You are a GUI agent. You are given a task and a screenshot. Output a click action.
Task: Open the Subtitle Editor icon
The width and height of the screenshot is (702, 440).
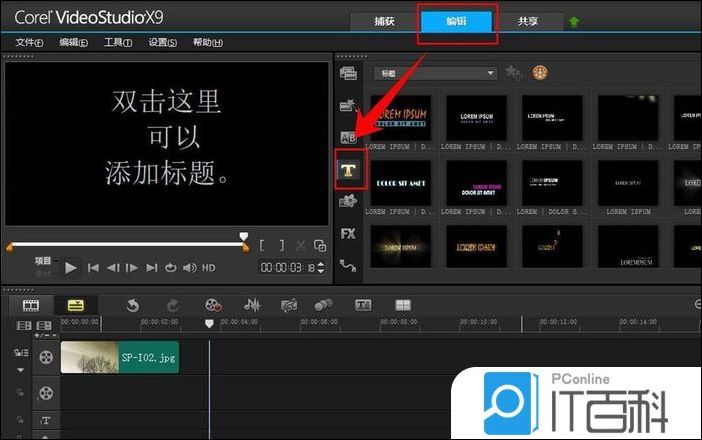click(x=363, y=306)
